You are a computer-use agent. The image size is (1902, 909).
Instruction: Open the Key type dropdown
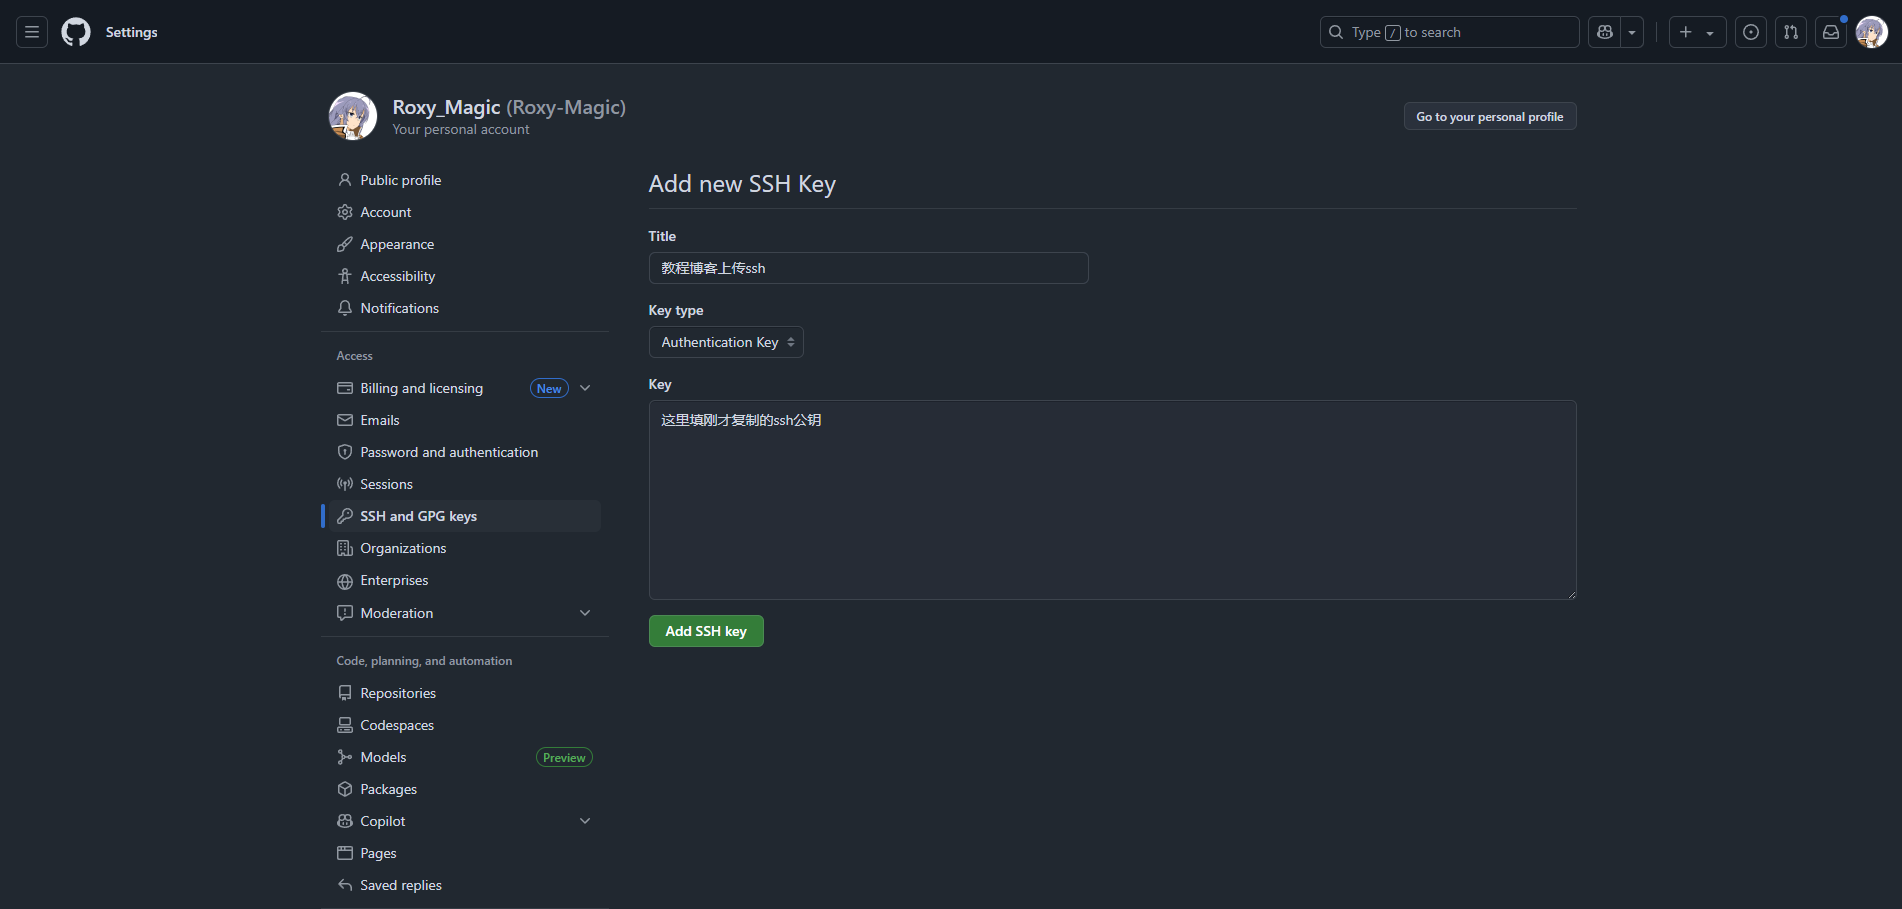click(726, 342)
